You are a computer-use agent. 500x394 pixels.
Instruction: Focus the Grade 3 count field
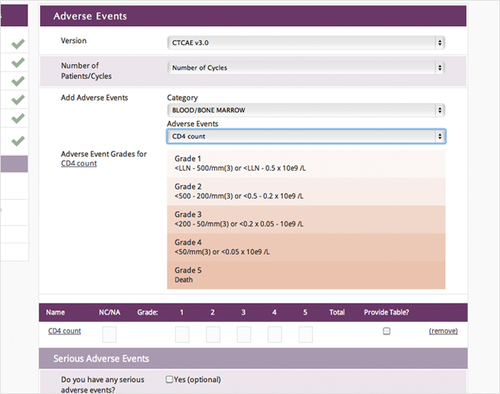244,334
